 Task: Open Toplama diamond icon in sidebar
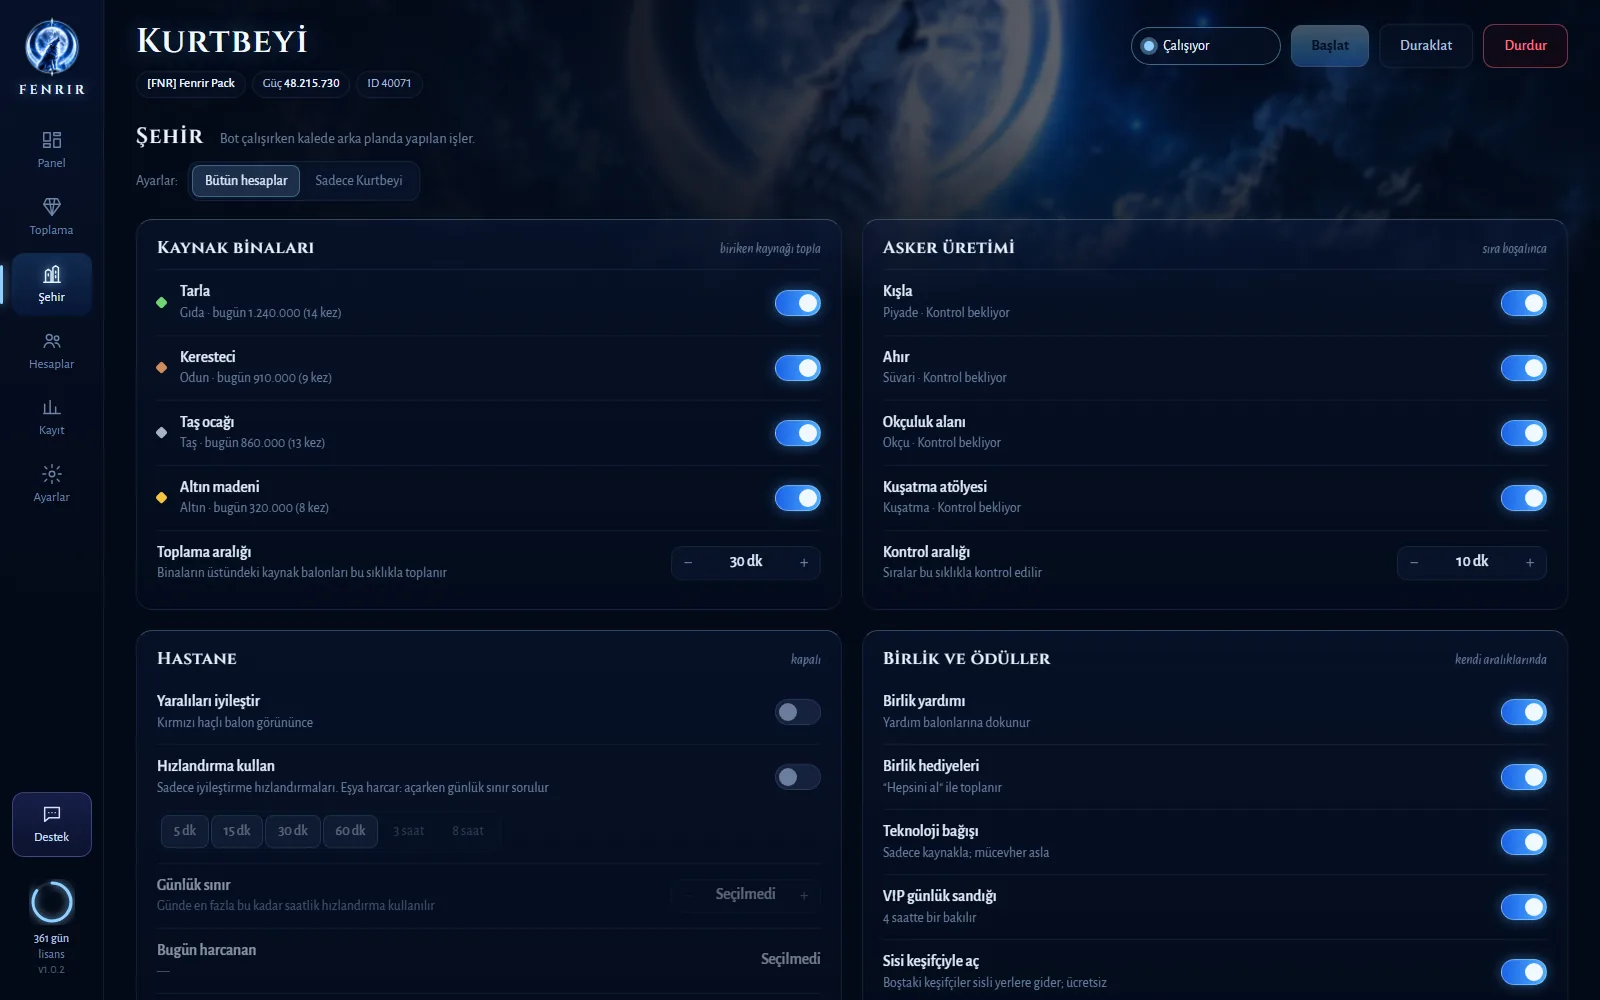tap(52, 207)
